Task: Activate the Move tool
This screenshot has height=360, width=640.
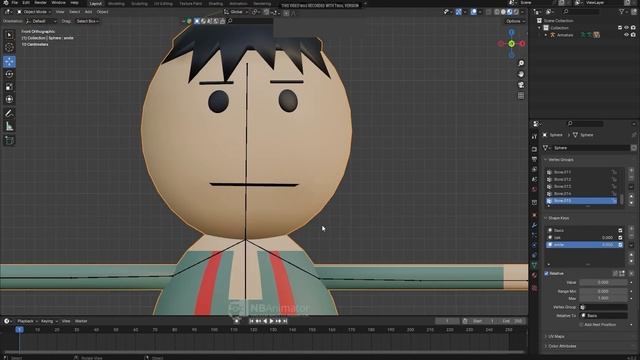Action: click(x=9, y=62)
